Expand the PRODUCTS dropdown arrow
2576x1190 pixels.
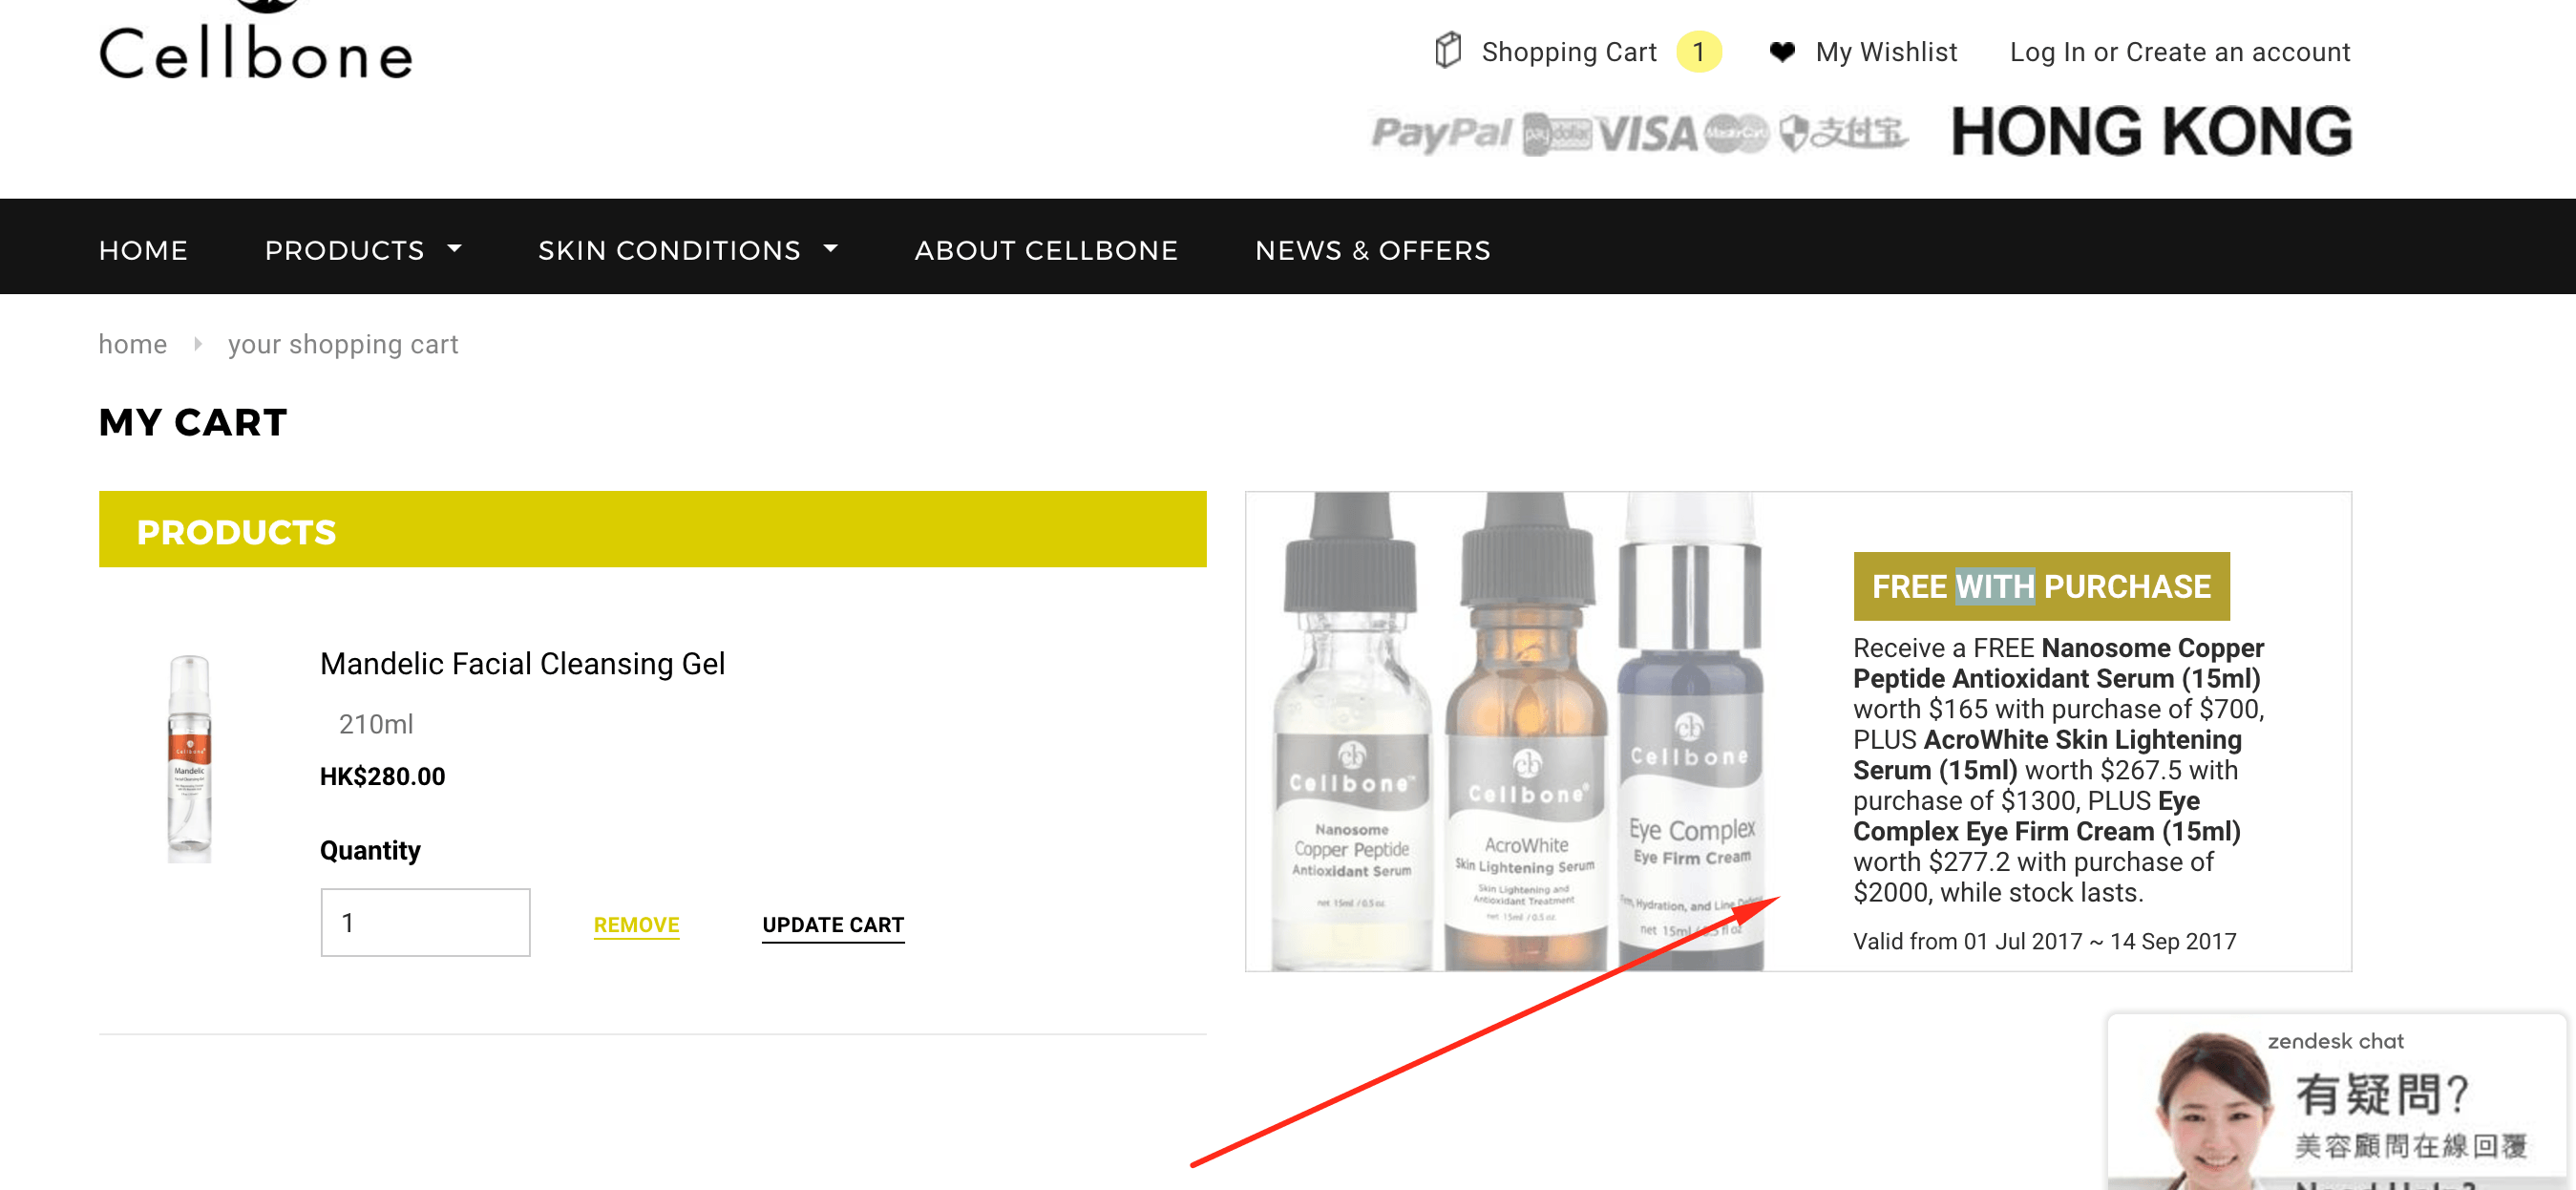pos(454,248)
